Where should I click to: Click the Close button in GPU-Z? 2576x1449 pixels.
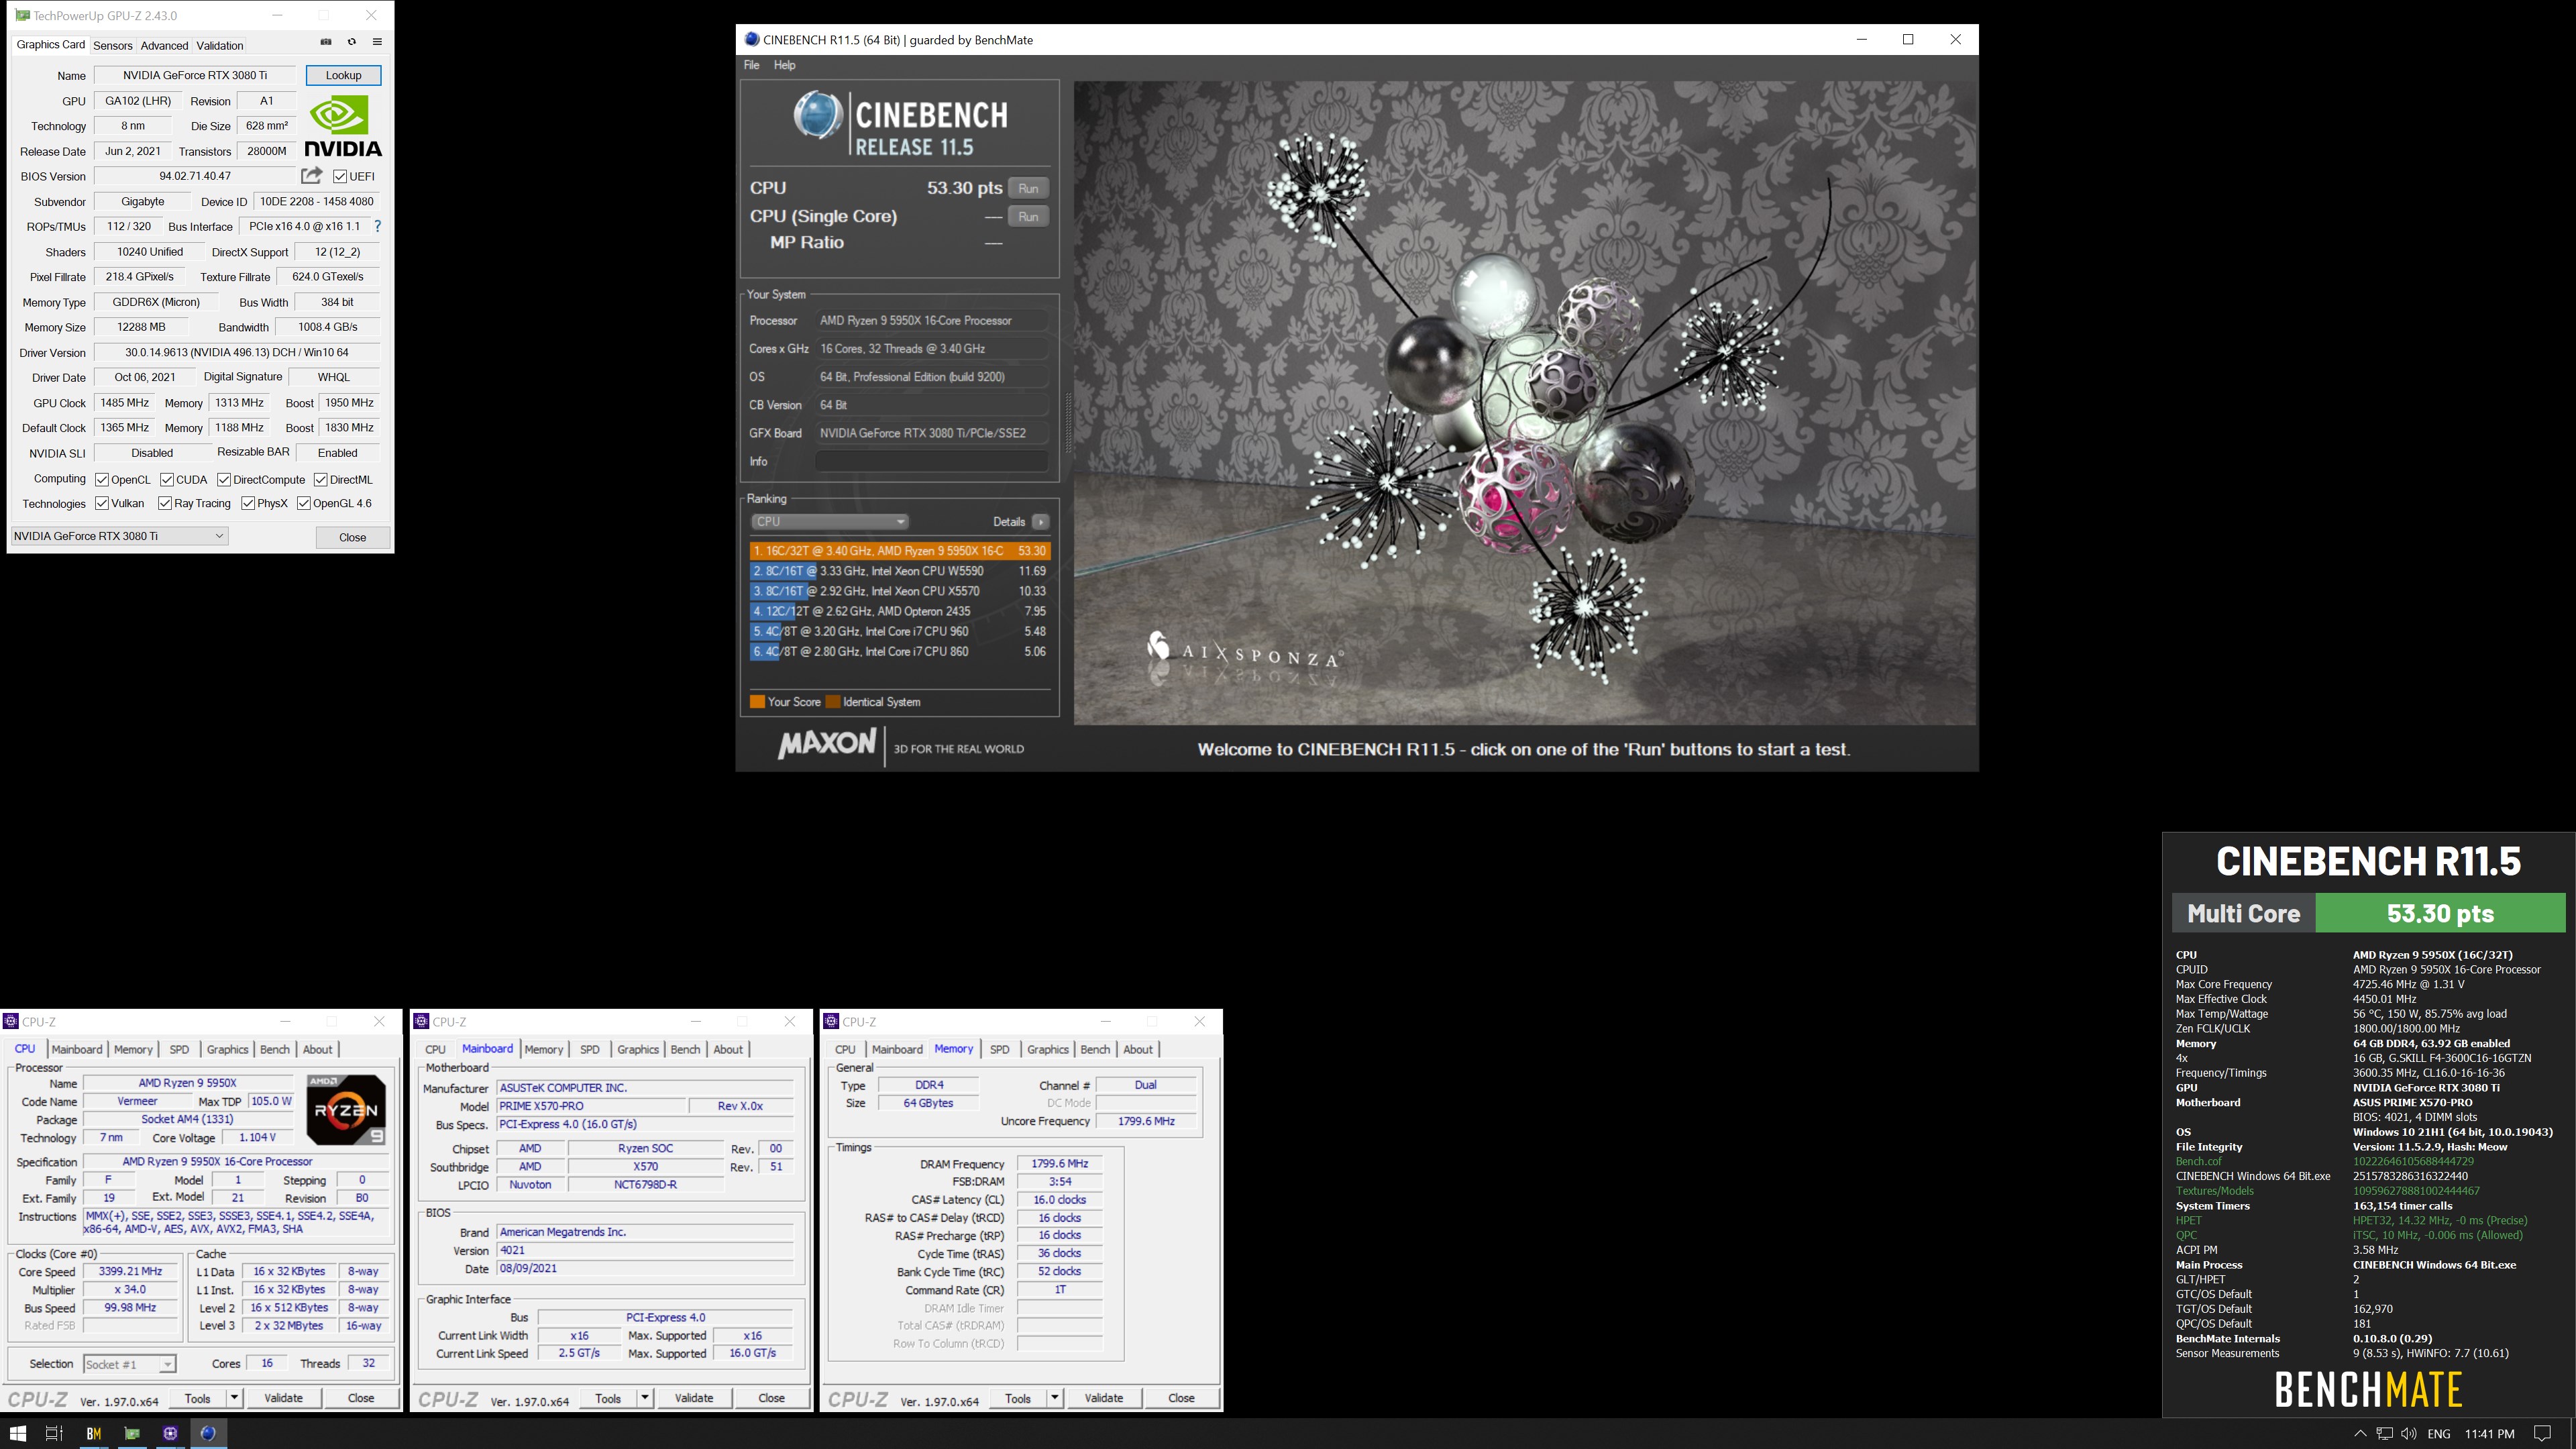(x=352, y=537)
